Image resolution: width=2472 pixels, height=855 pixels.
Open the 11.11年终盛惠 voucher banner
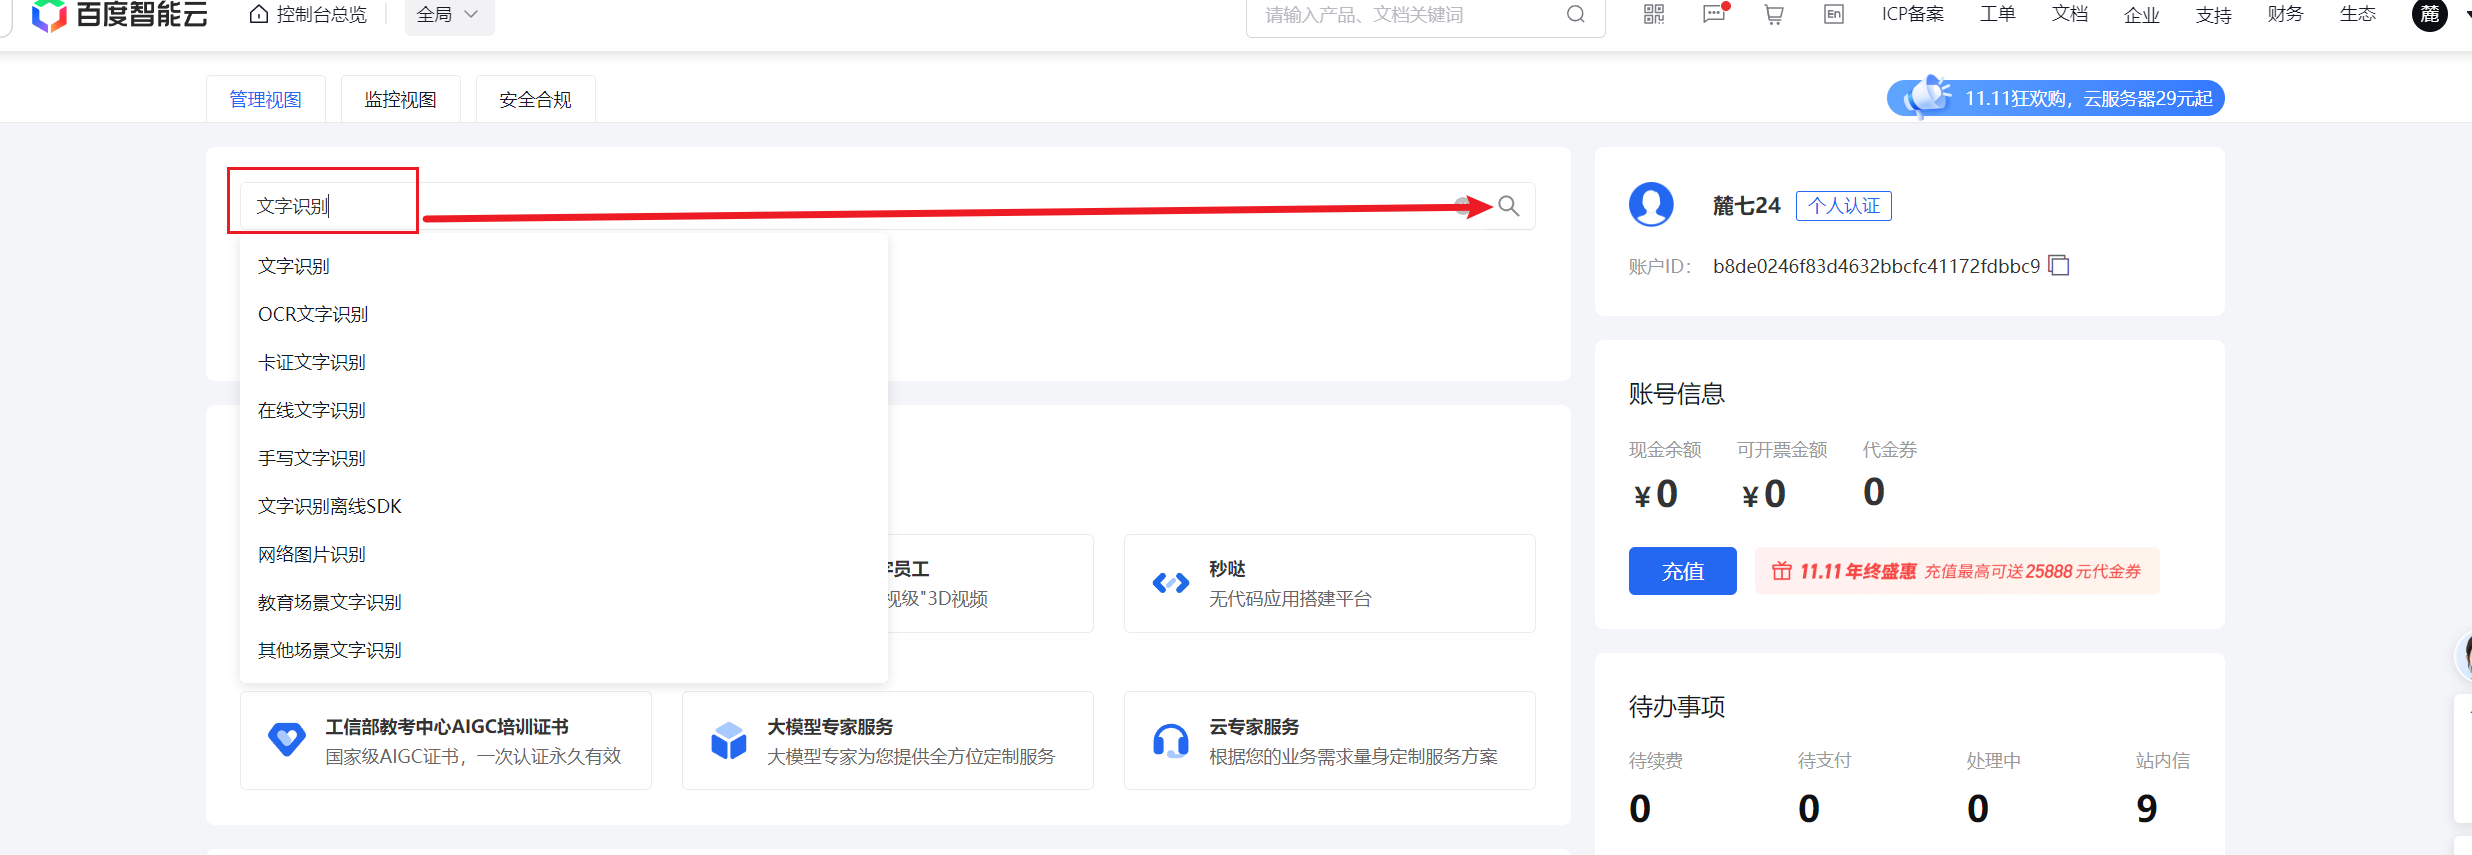(1957, 571)
